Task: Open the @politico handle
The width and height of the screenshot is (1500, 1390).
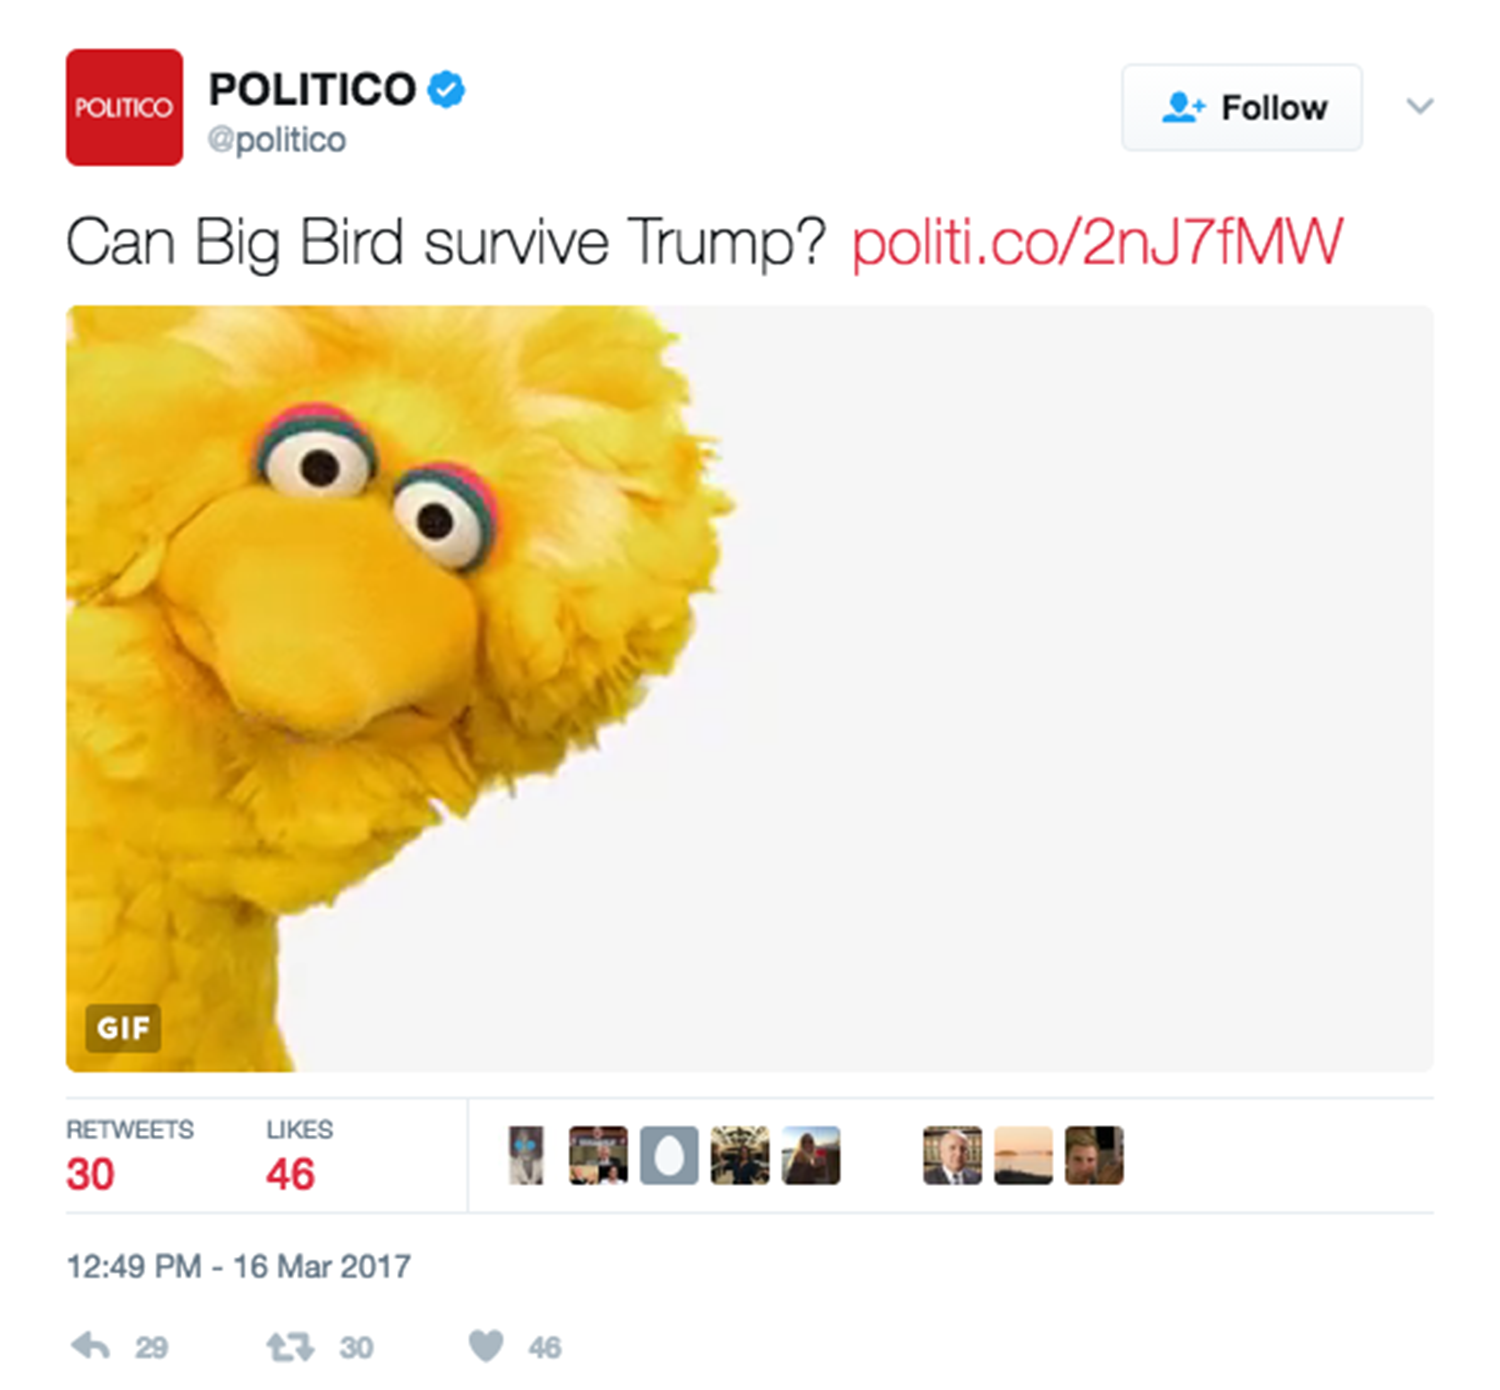Action: click(x=277, y=140)
